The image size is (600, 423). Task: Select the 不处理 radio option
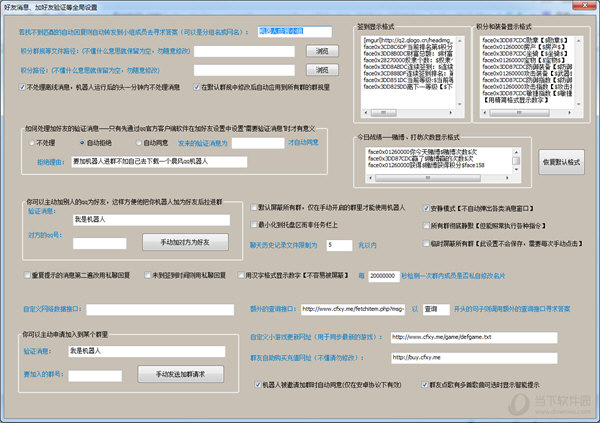pos(33,143)
